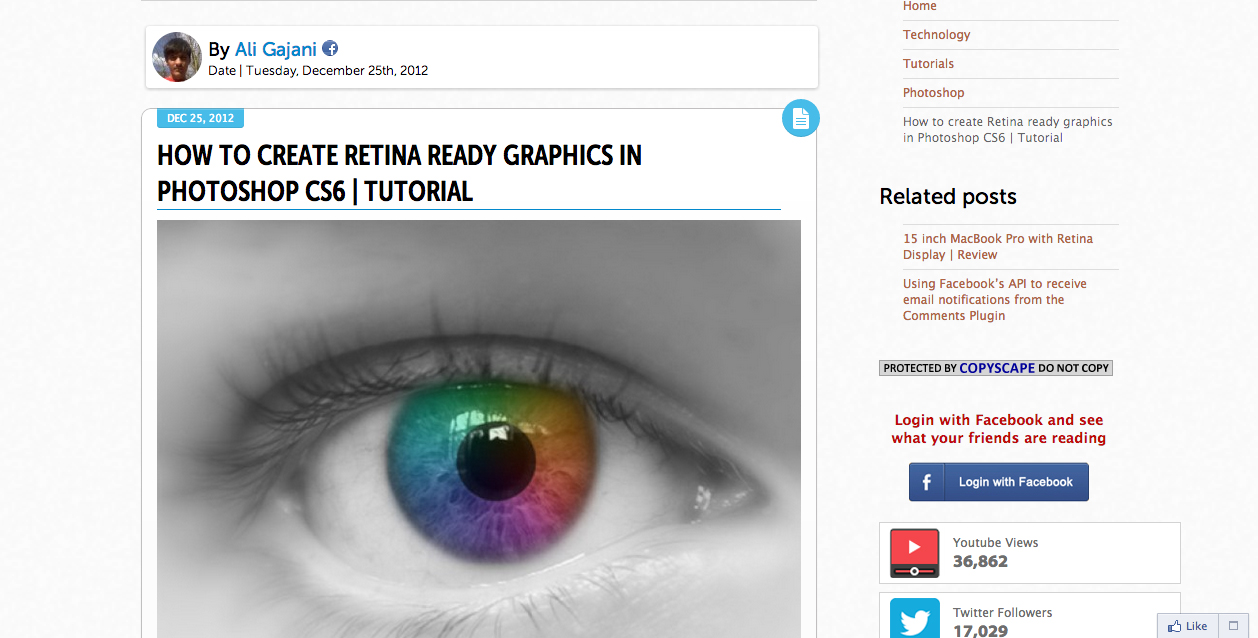Viewport: 1258px width, 638px height.
Task: Open the Tutorials category link
Action: (929, 64)
